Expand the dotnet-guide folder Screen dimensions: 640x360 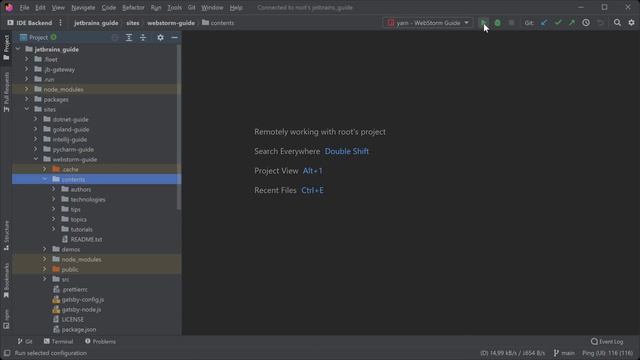[36, 119]
